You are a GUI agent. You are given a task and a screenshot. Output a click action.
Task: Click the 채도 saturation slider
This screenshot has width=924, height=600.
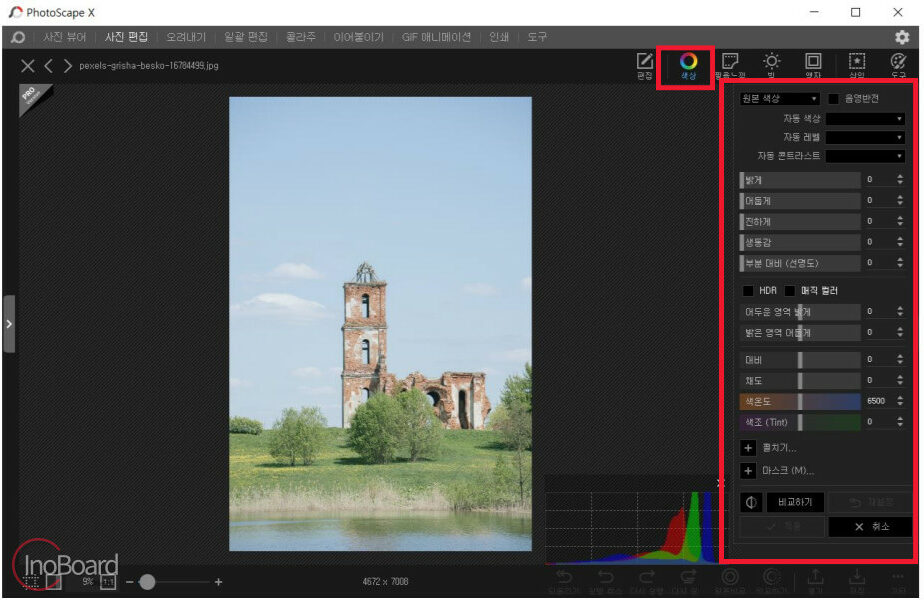tap(800, 381)
